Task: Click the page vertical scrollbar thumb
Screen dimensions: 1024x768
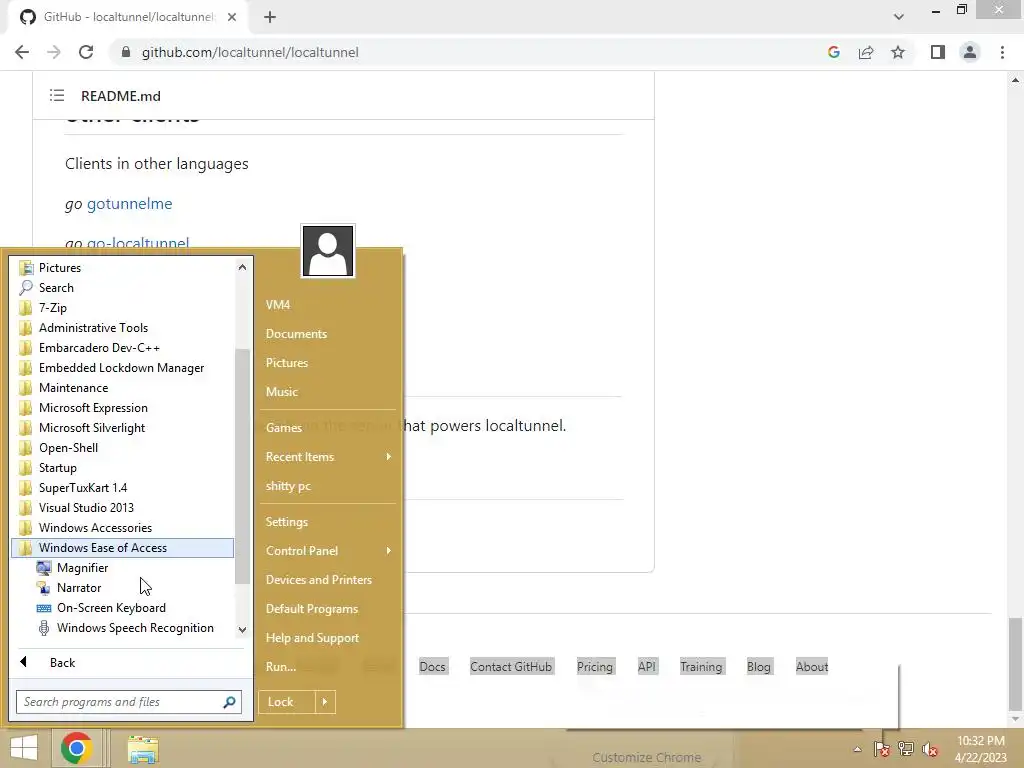Action: click(1015, 664)
